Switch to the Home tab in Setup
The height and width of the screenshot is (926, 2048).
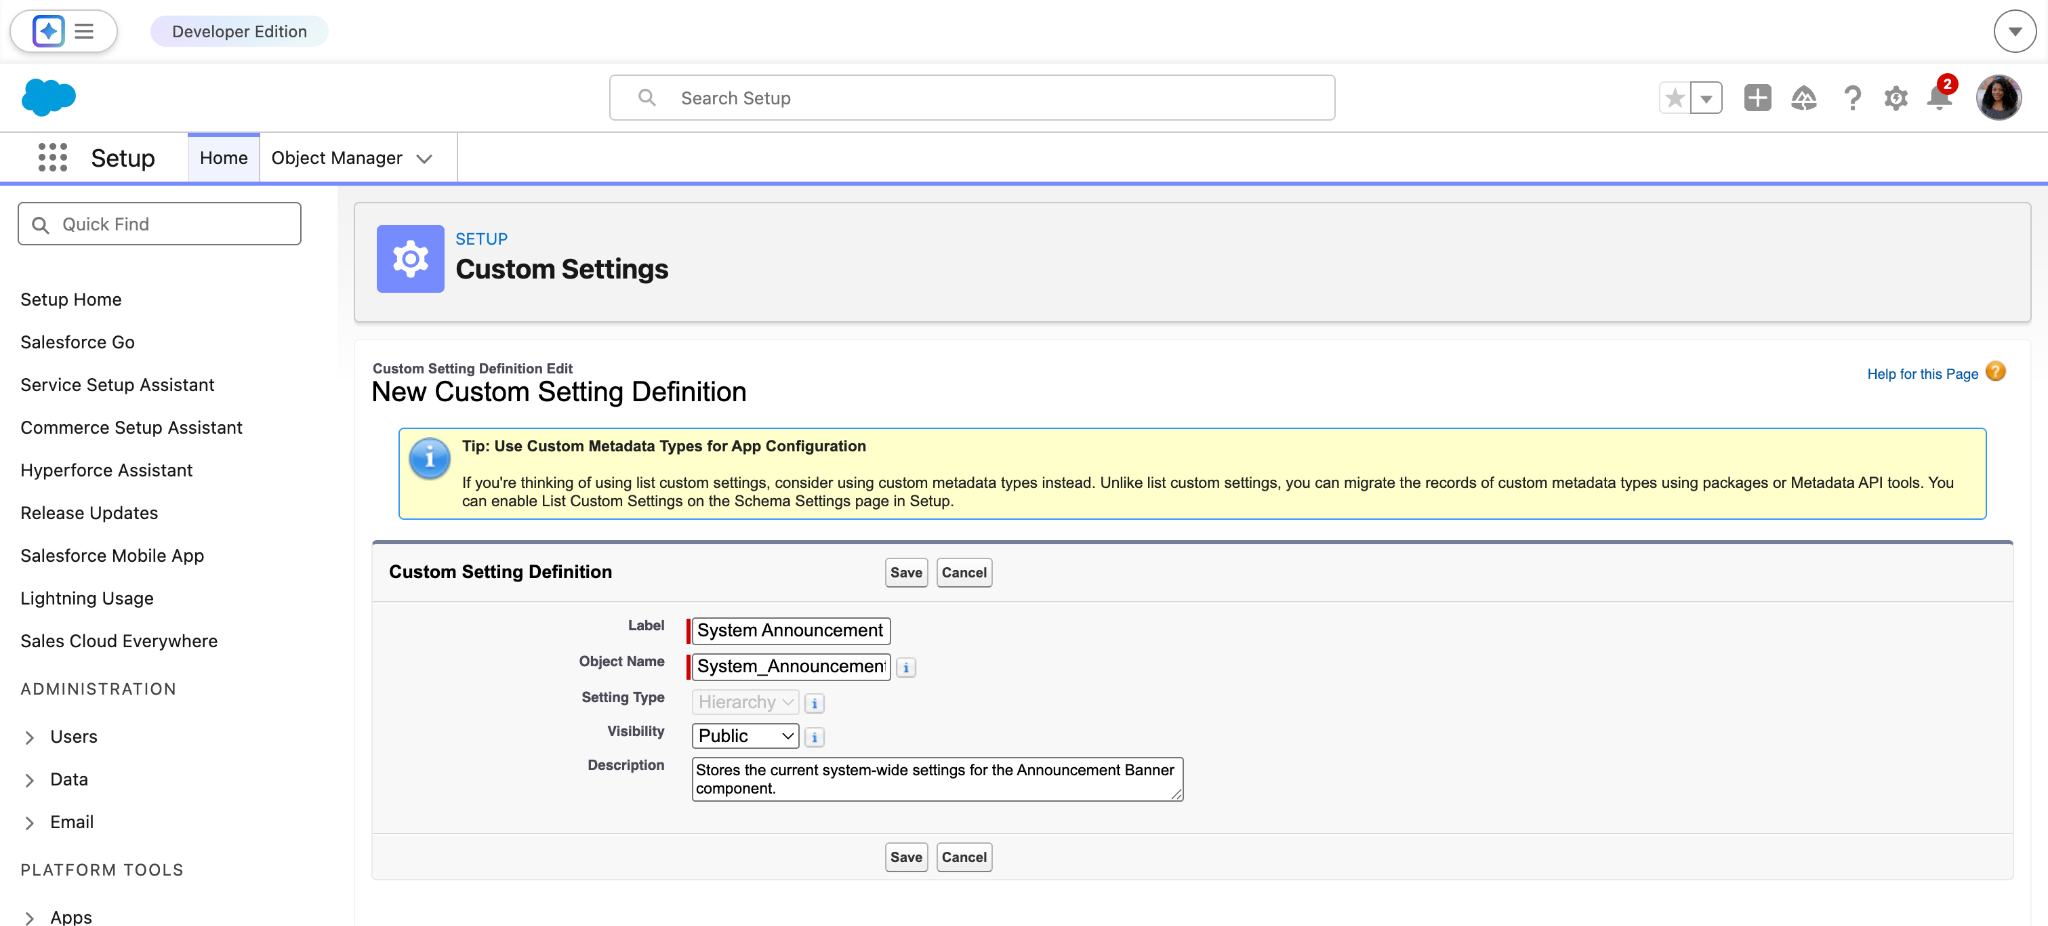point(222,157)
